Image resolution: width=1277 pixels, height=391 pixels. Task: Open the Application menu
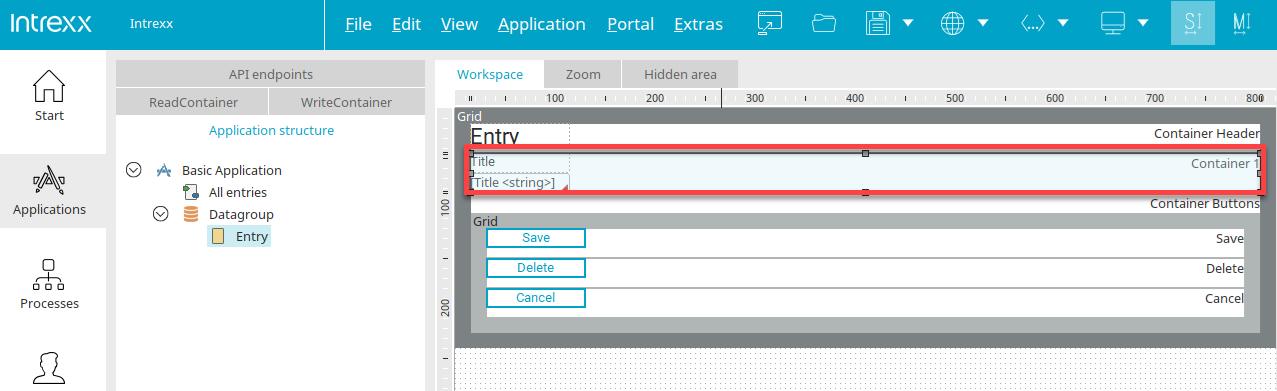pos(542,24)
